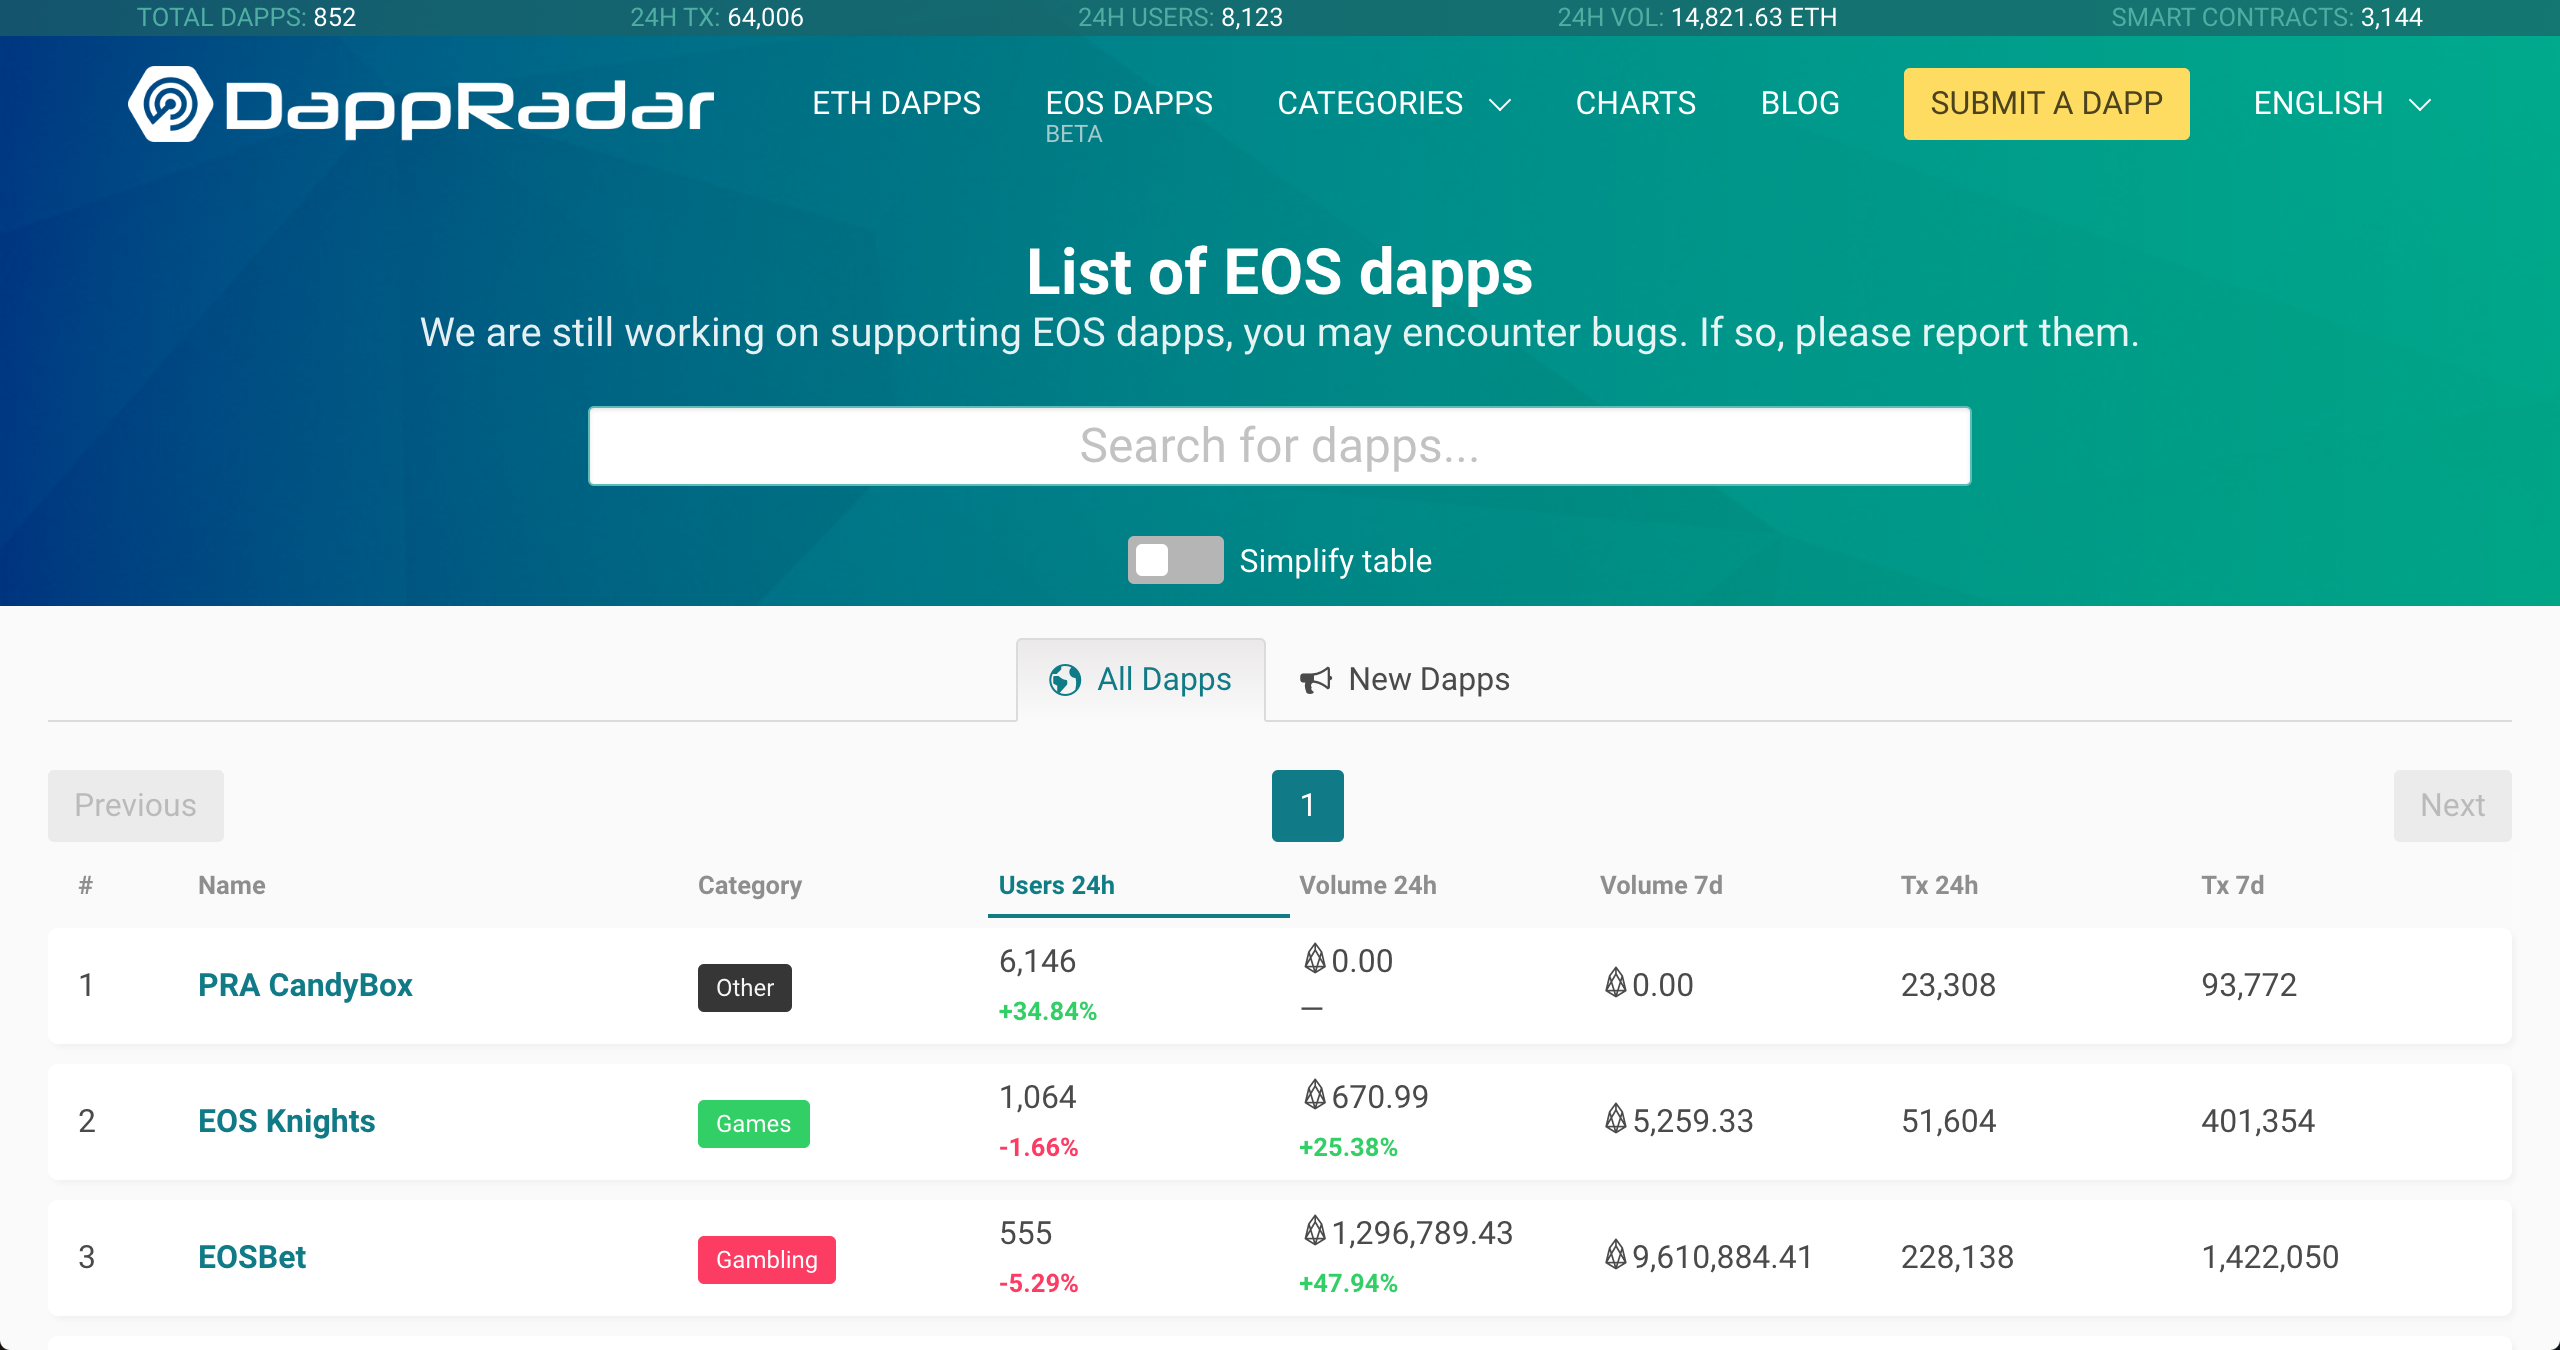This screenshot has height=1350, width=2560.
Task: Open the EOS DAPPS beta nav item
Action: click(1129, 114)
